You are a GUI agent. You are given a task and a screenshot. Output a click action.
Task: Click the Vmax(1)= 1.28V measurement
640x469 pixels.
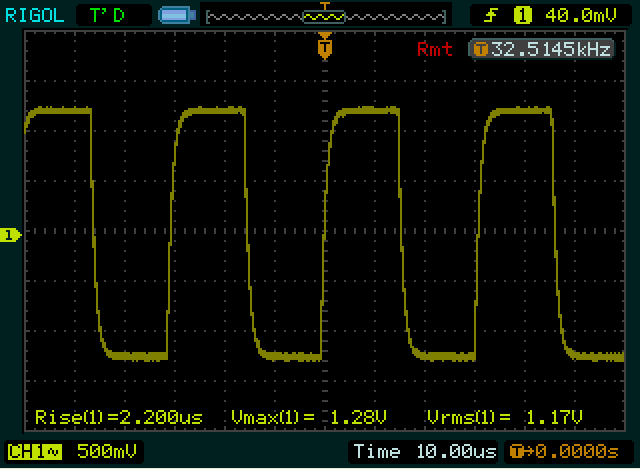coord(309,417)
